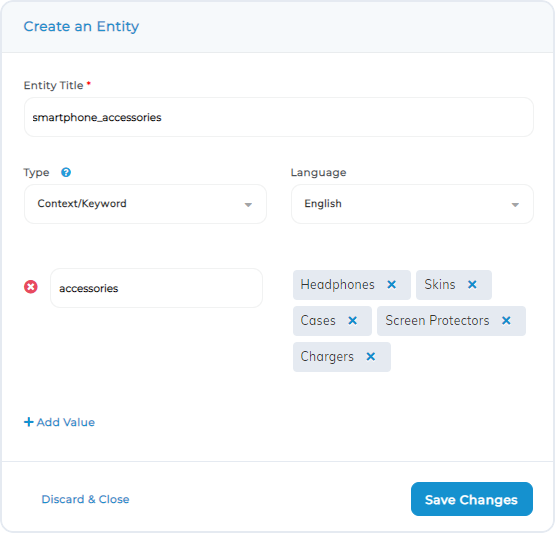Viewport: 555px width, 533px height.
Task: Click the Type help question mark icon
Action: [66, 172]
